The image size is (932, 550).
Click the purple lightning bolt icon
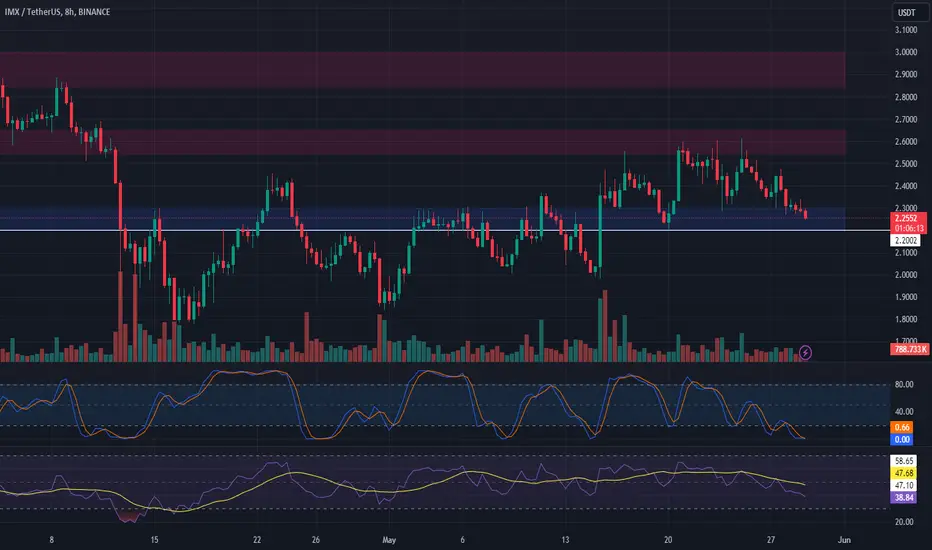tap(805, 353)
